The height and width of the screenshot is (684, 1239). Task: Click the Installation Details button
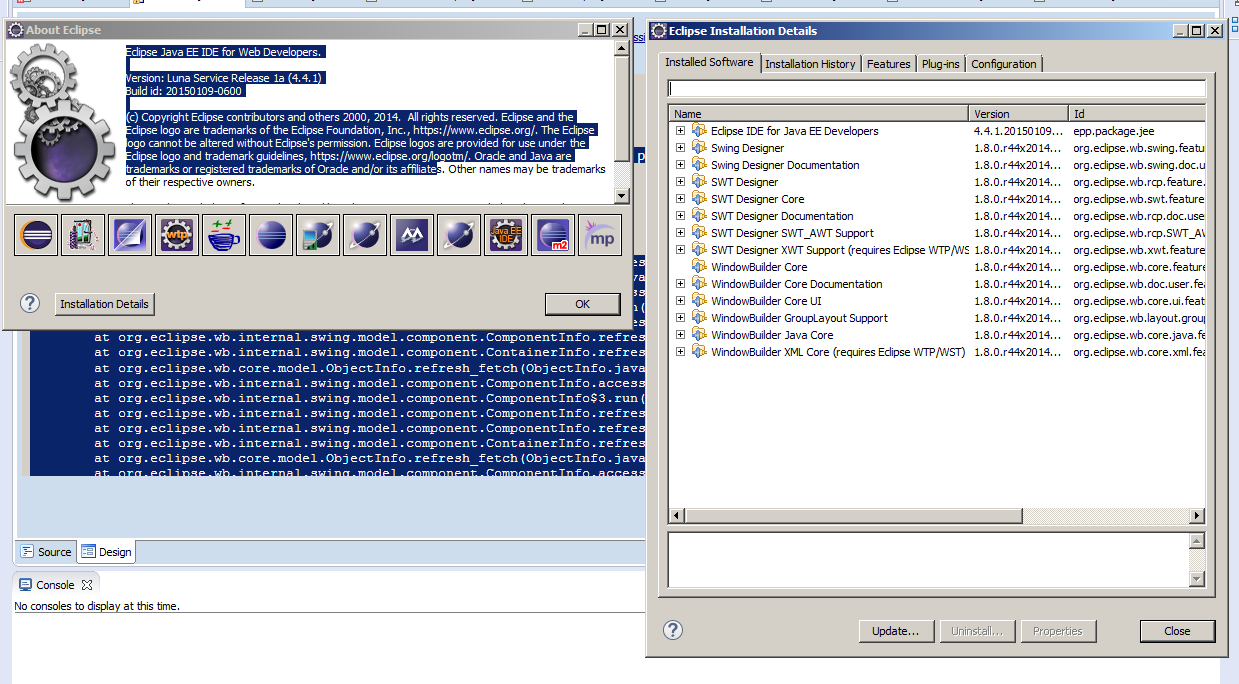tap(104, 304)
